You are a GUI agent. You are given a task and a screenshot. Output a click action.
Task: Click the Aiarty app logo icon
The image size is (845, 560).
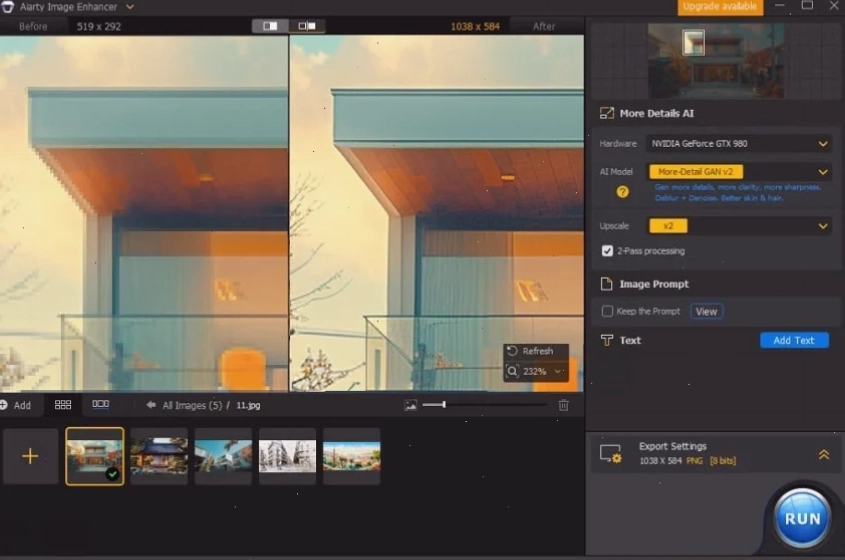(7, 6)
